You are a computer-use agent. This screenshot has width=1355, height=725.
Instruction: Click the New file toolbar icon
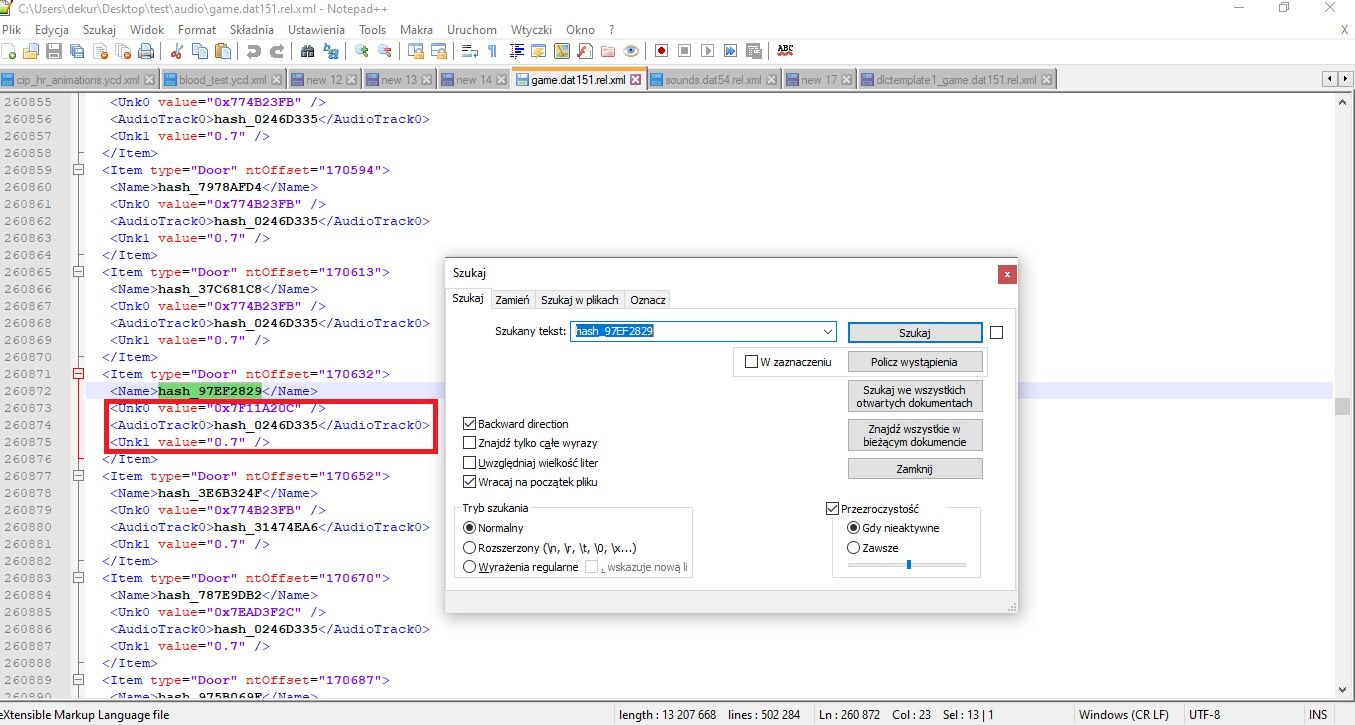pos(9,51)
